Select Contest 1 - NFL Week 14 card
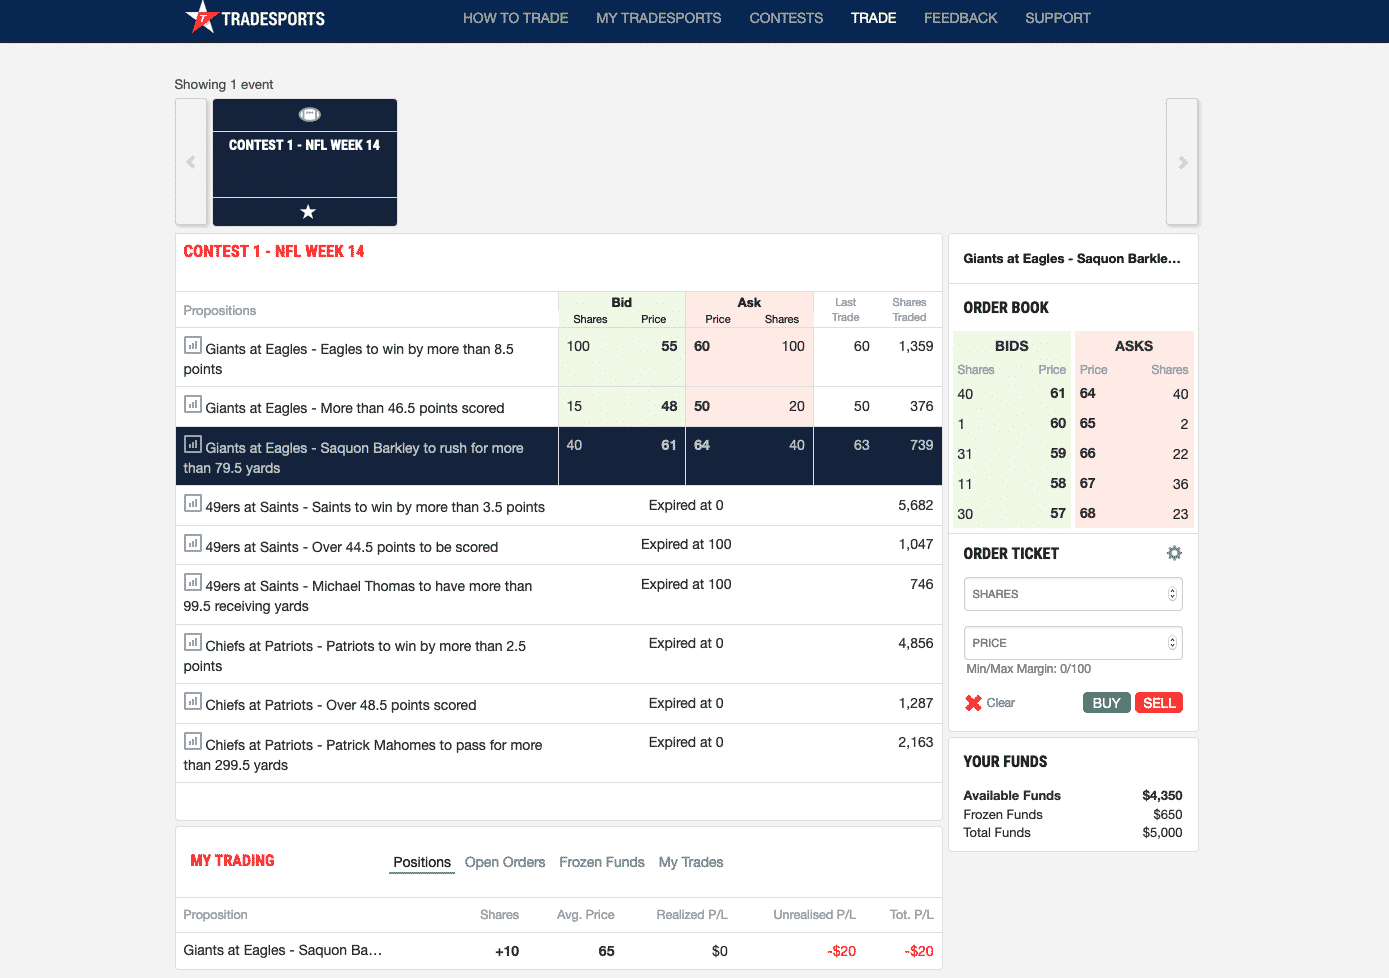This screenshot has height=978, width=1389. 305,162
